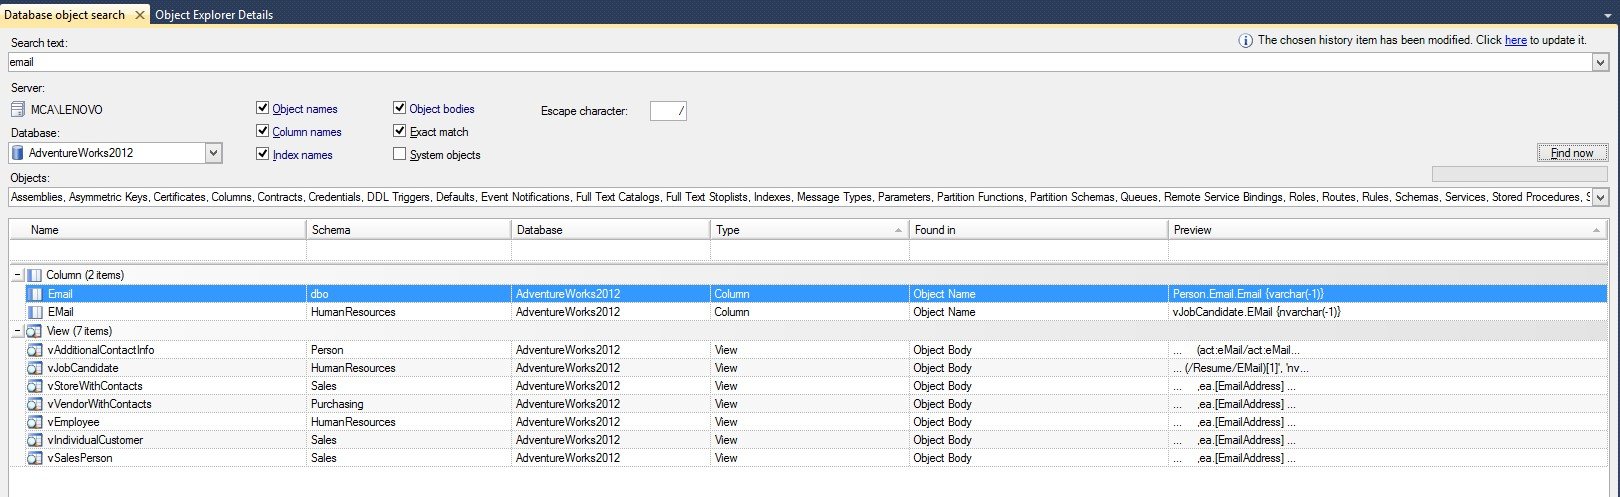Screen dimensions: 1620x497
Task: Select the vJobCandidate view result
Action: tap(816, 368)
